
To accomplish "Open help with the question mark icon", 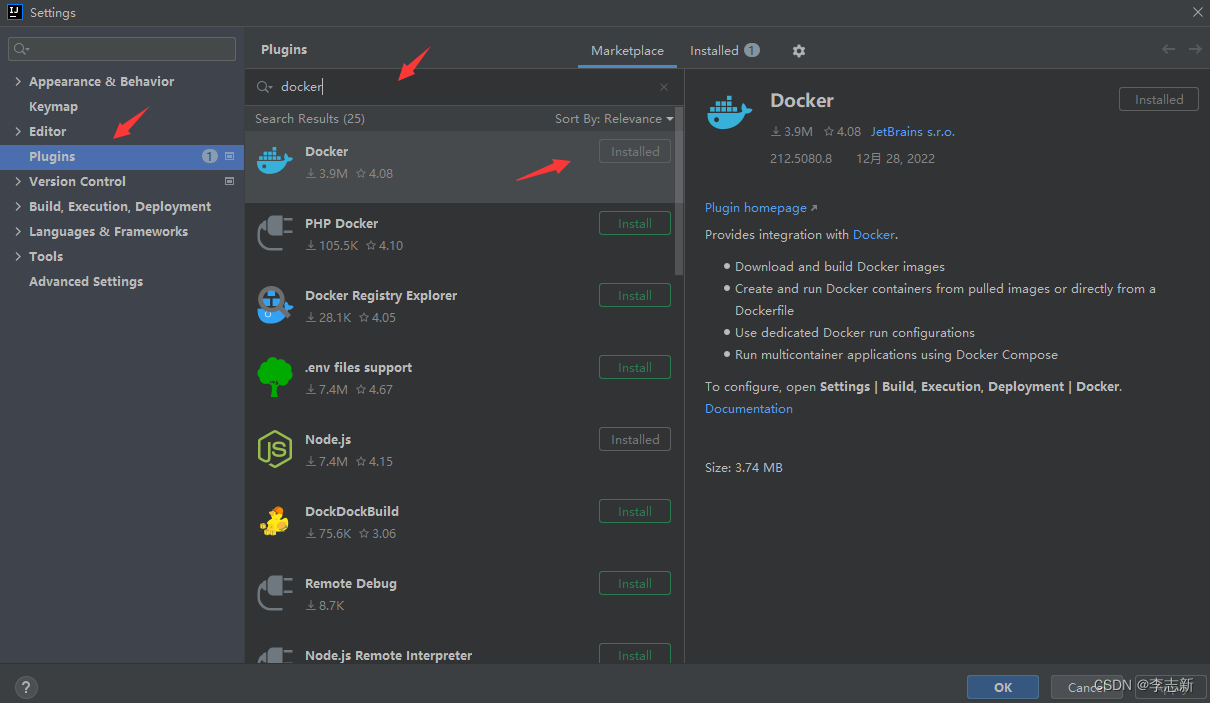I will click(26, 687).
